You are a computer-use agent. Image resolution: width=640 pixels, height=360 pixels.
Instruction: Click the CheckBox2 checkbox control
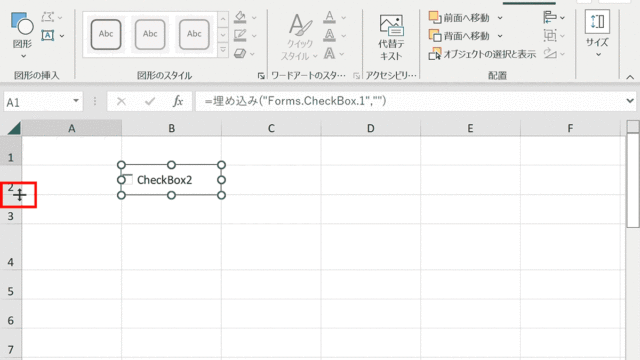tap(171, 180)
